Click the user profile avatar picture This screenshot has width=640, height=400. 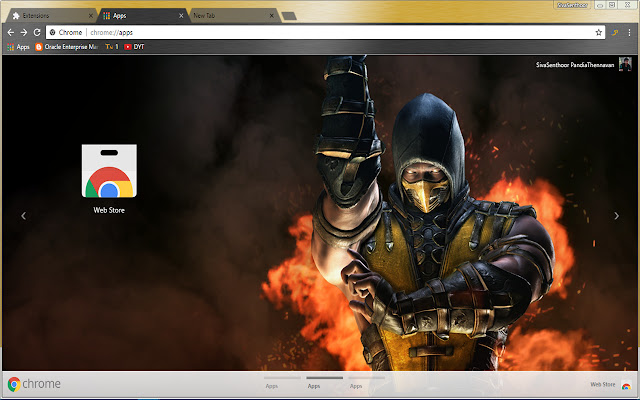tap(625, 64)
